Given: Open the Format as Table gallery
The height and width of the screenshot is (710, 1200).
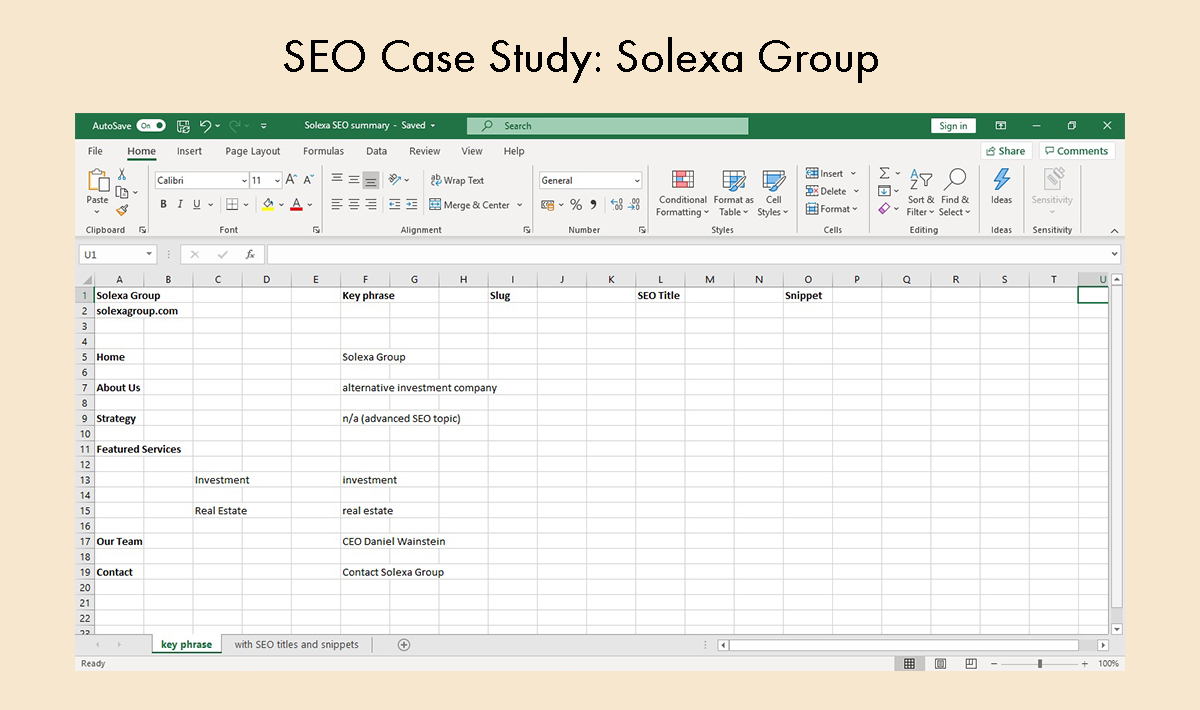Looking at the screenshot, I should pyautogui.click(x=734, y=192).
